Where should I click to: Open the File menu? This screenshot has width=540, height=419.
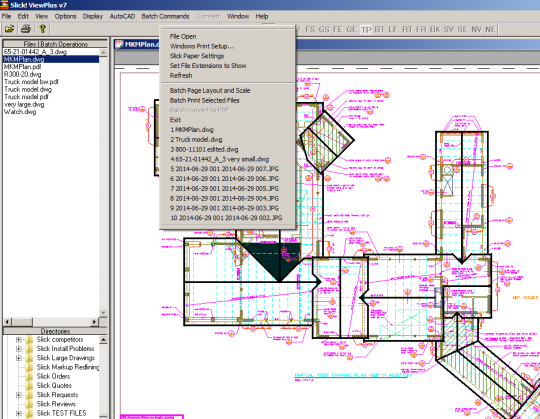(x=7, y=16)
